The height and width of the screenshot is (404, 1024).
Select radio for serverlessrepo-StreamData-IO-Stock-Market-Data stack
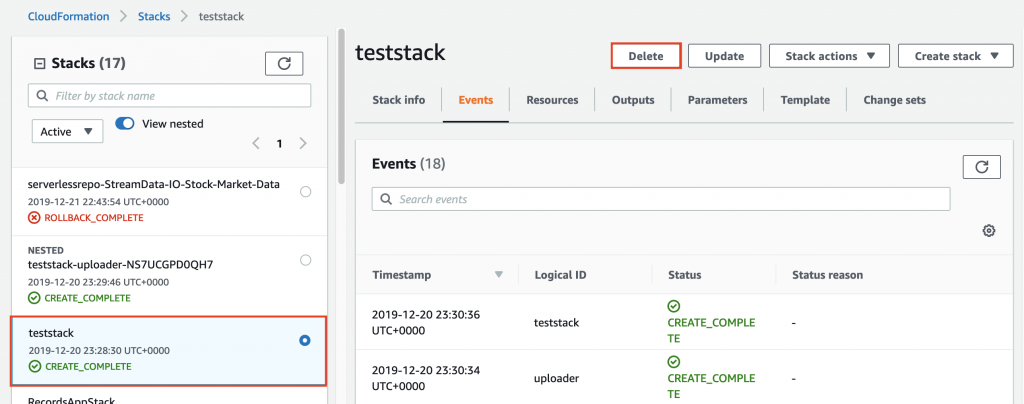click(305, 192)
